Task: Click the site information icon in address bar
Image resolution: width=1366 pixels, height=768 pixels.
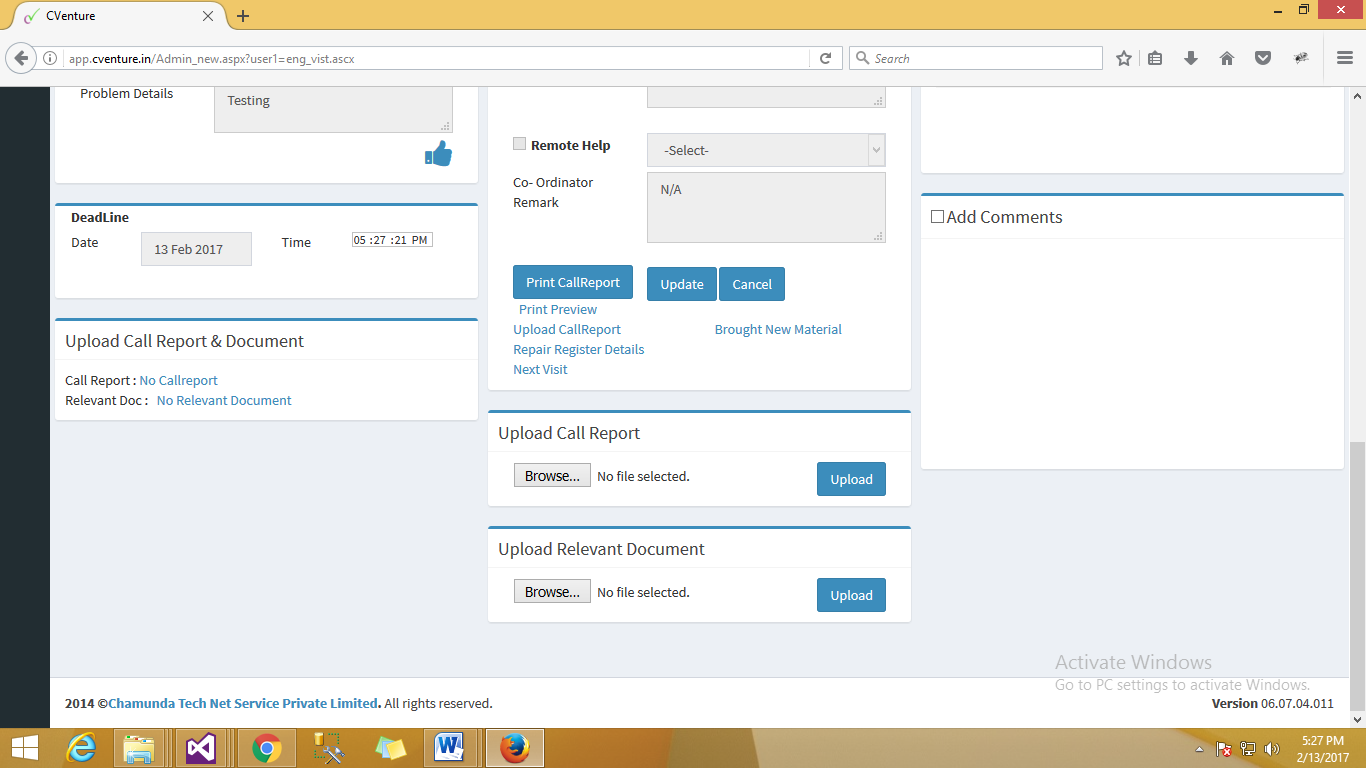Action: click(x=50, y=58)
